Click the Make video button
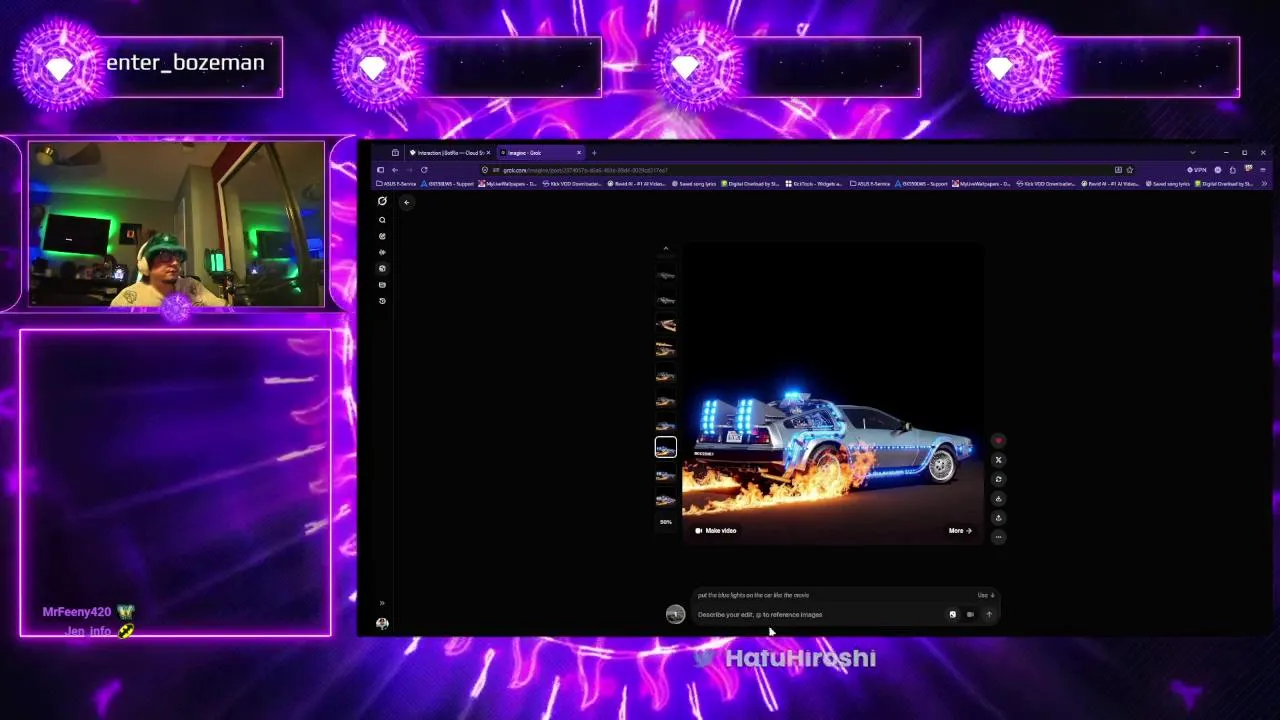The image size is (1280, 720). [715, 531]
